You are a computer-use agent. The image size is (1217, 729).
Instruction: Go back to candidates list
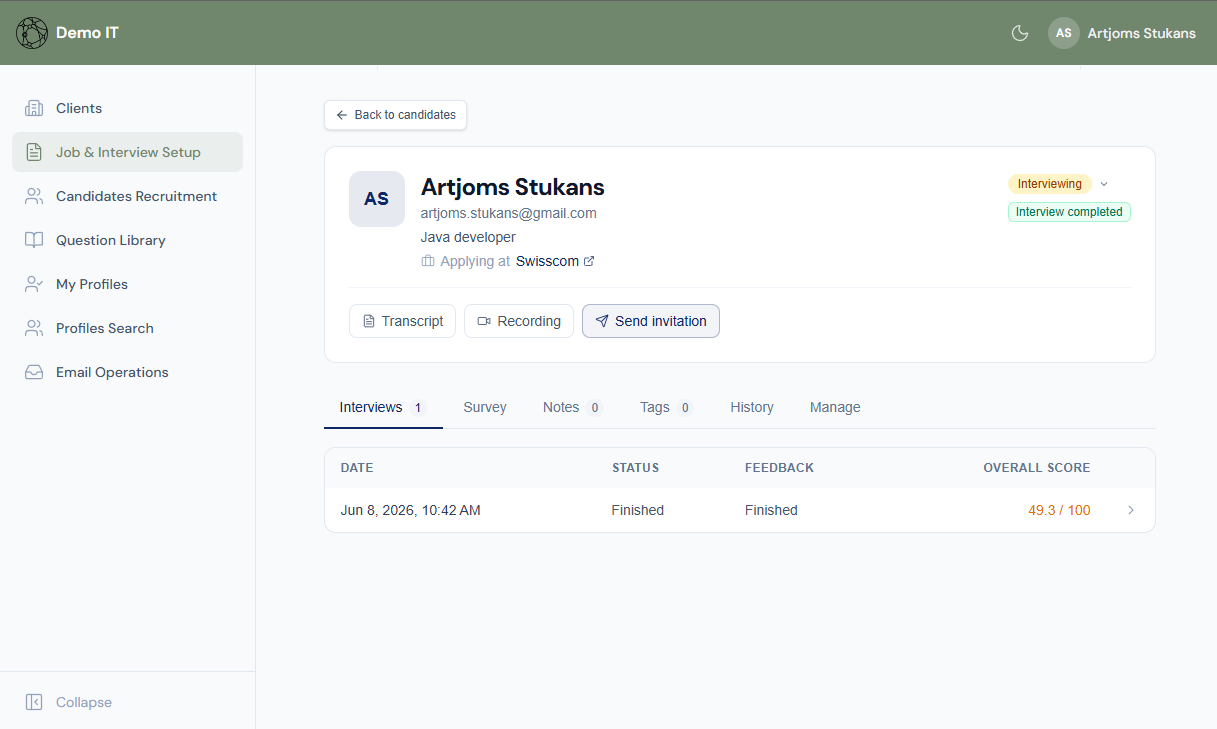coord(395,115)
